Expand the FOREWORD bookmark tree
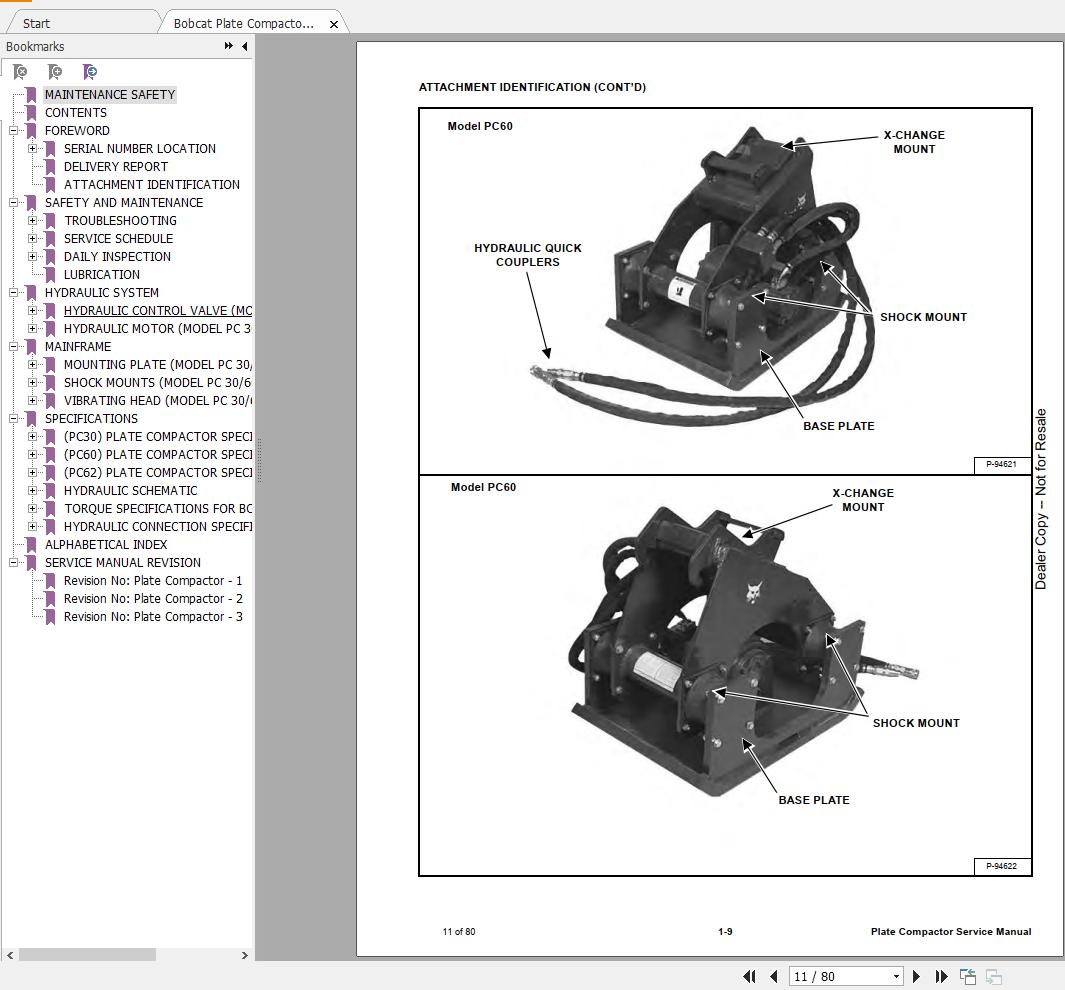This screenshot has height=990, width=1065. [13, 130]
